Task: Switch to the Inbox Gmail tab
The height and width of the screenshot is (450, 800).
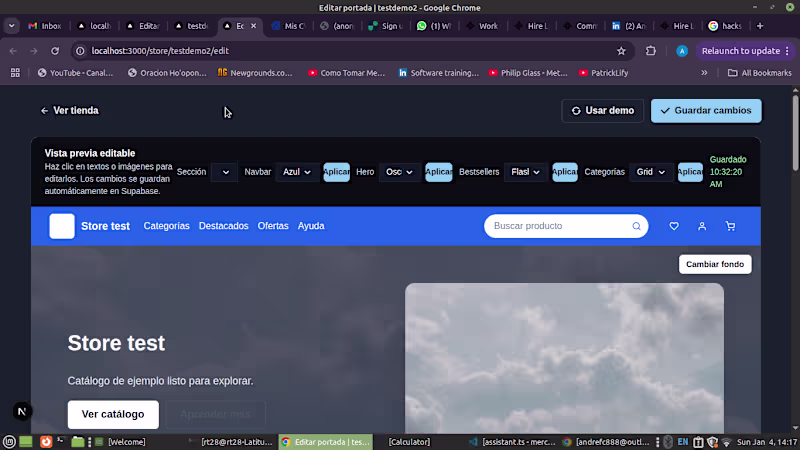Action: click(x=45, y=26)
